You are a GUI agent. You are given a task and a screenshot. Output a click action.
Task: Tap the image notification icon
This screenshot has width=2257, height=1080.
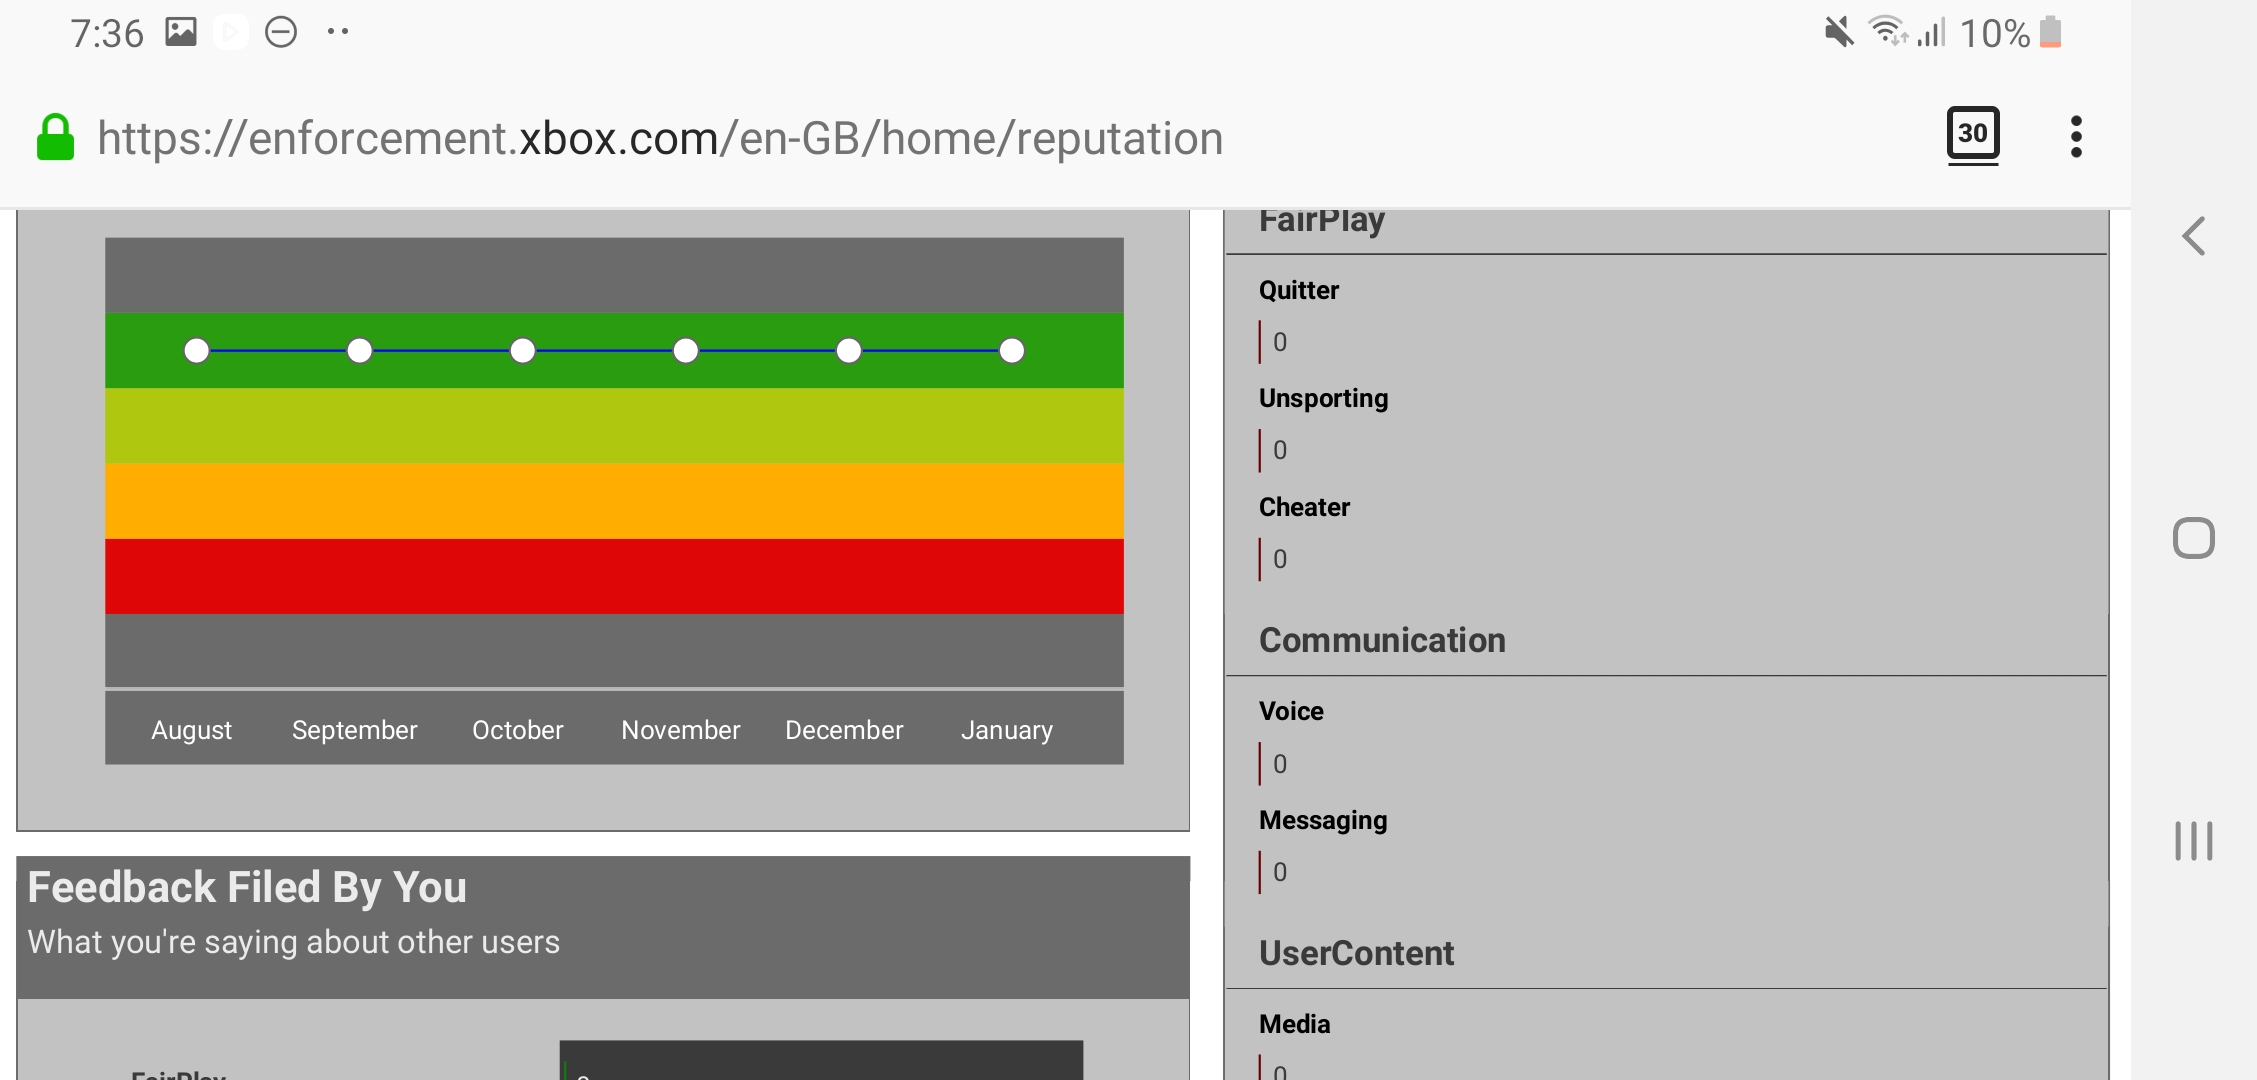(x=181, y=32)
